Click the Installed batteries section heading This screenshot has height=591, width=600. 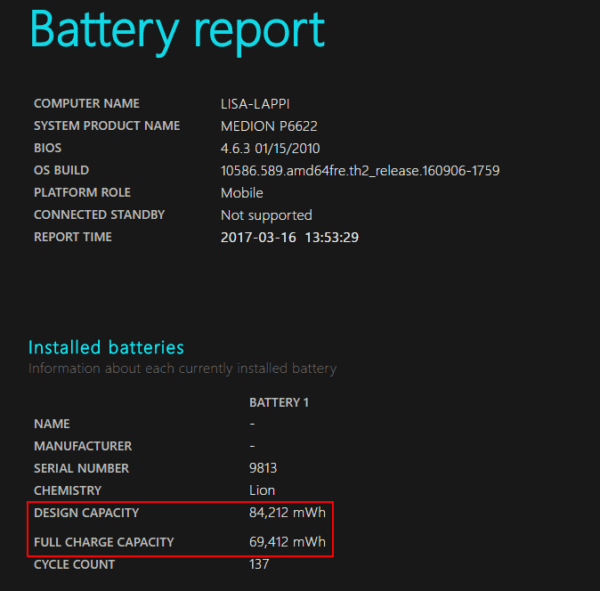click(106, 348)
